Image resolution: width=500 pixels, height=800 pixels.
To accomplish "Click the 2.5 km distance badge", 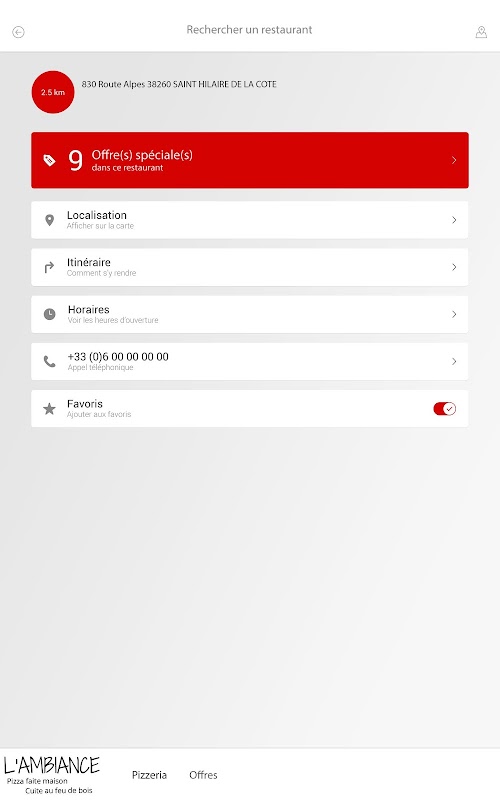I will pyautogui.click(x=53, y=92).
